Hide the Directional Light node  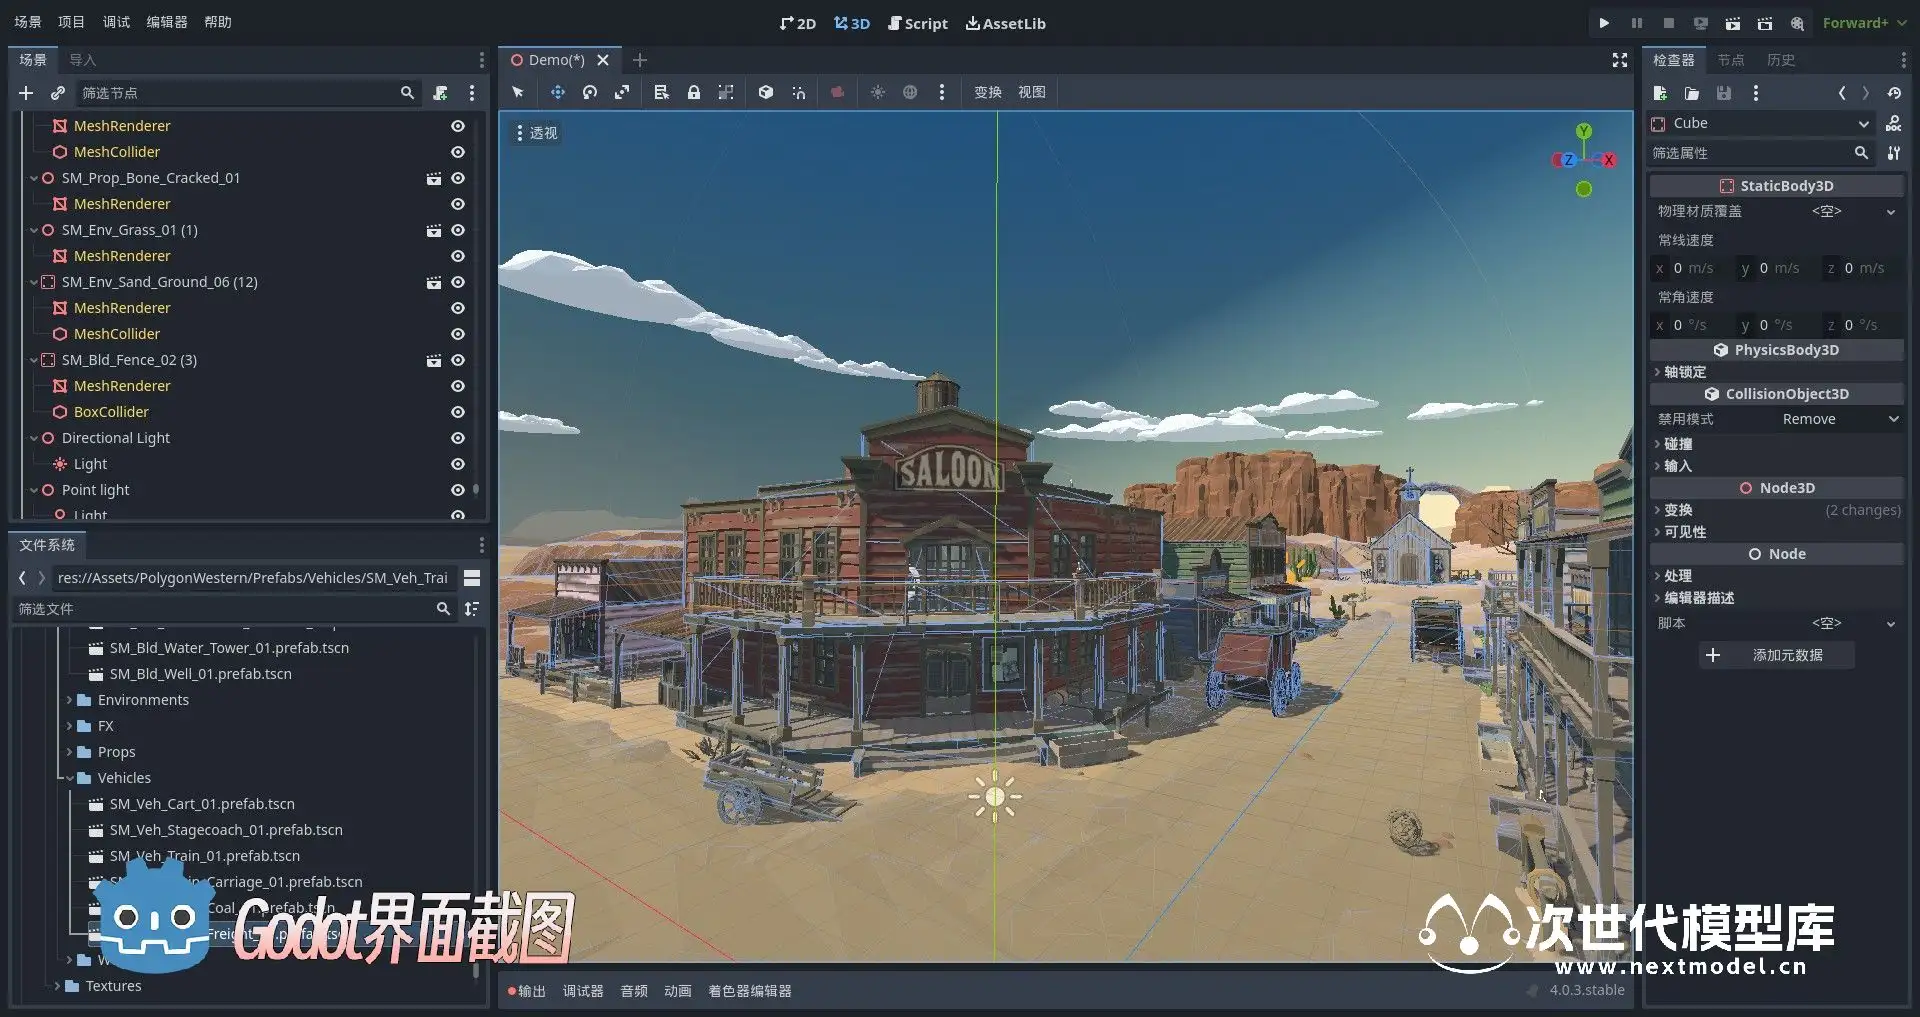click(x=457, y=438)
